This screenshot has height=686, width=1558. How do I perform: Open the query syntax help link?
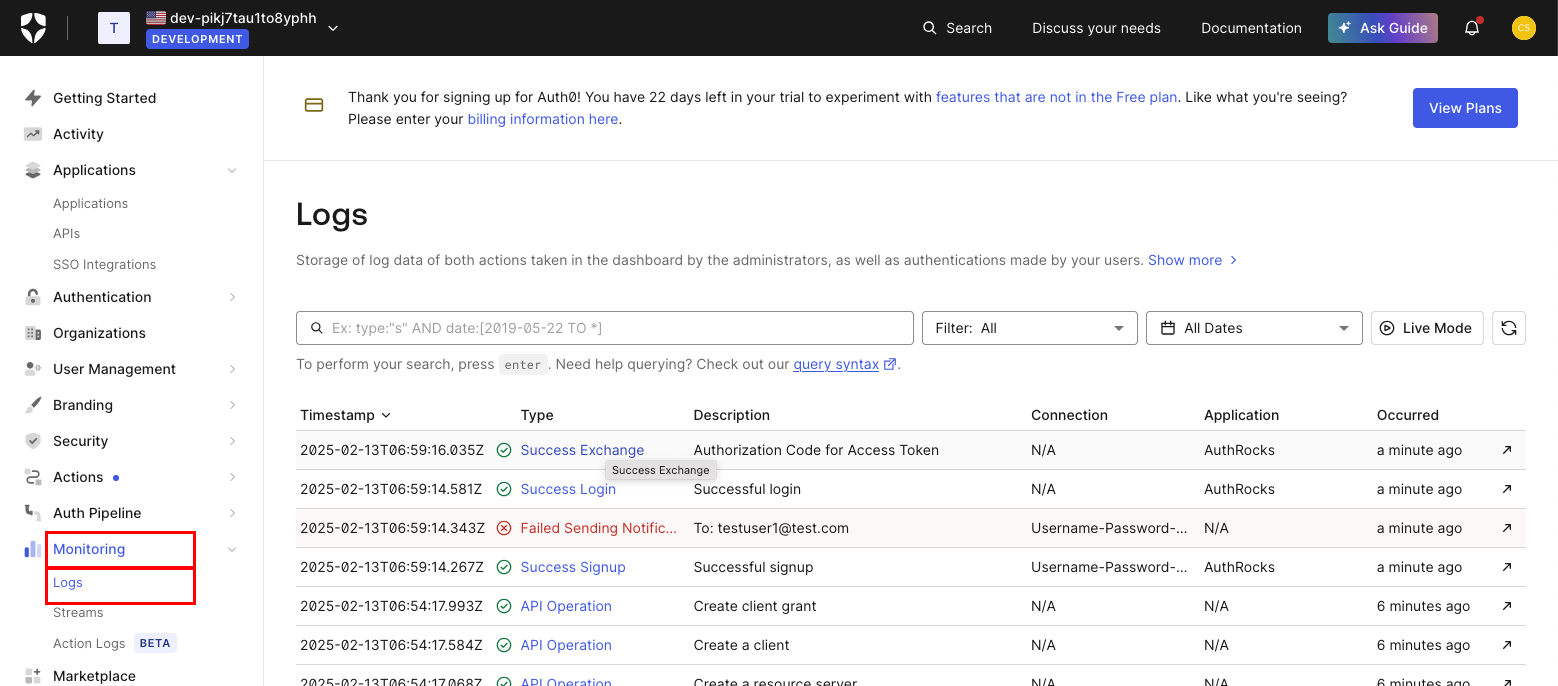click(836, 364)
